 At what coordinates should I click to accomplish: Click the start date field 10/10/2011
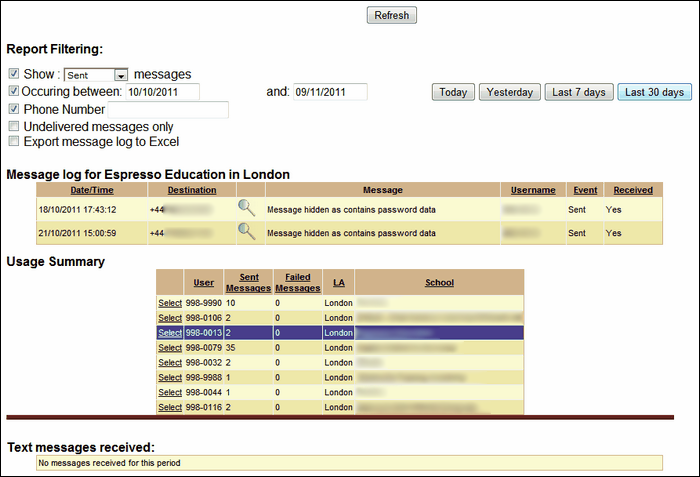coord(162,92)
